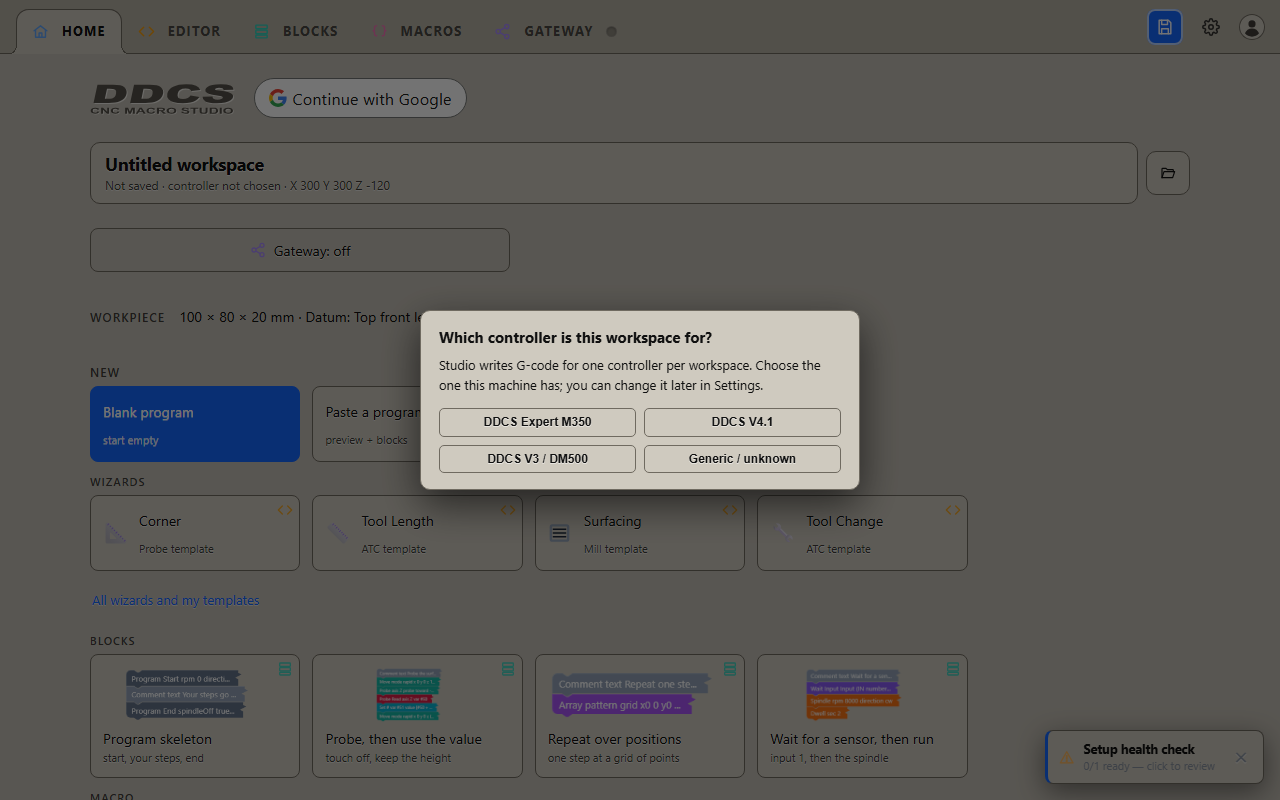
Task: Click the DDCS CNC Macro Studio logo
Action: click(x=163, y=98)
